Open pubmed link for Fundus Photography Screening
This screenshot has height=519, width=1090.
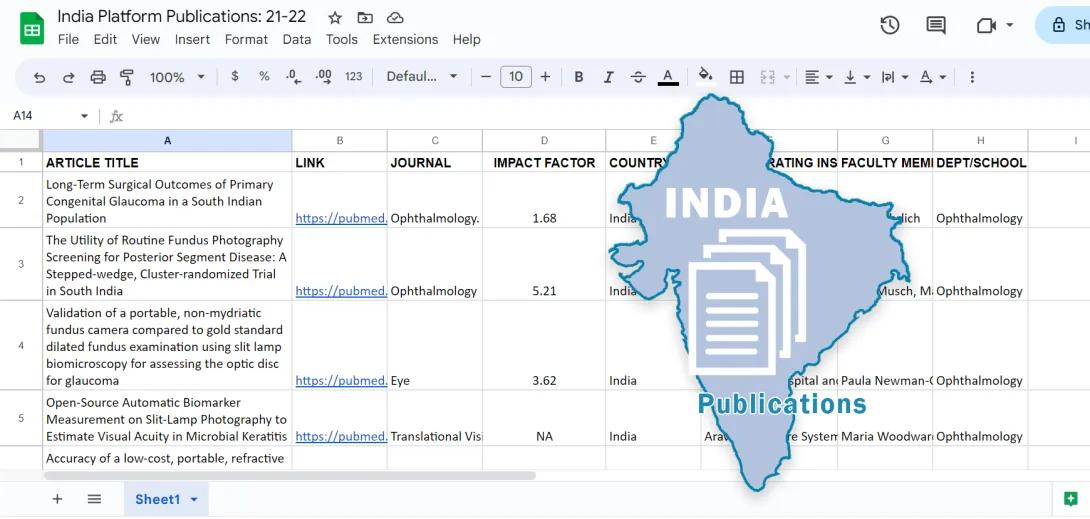point(341,291)
